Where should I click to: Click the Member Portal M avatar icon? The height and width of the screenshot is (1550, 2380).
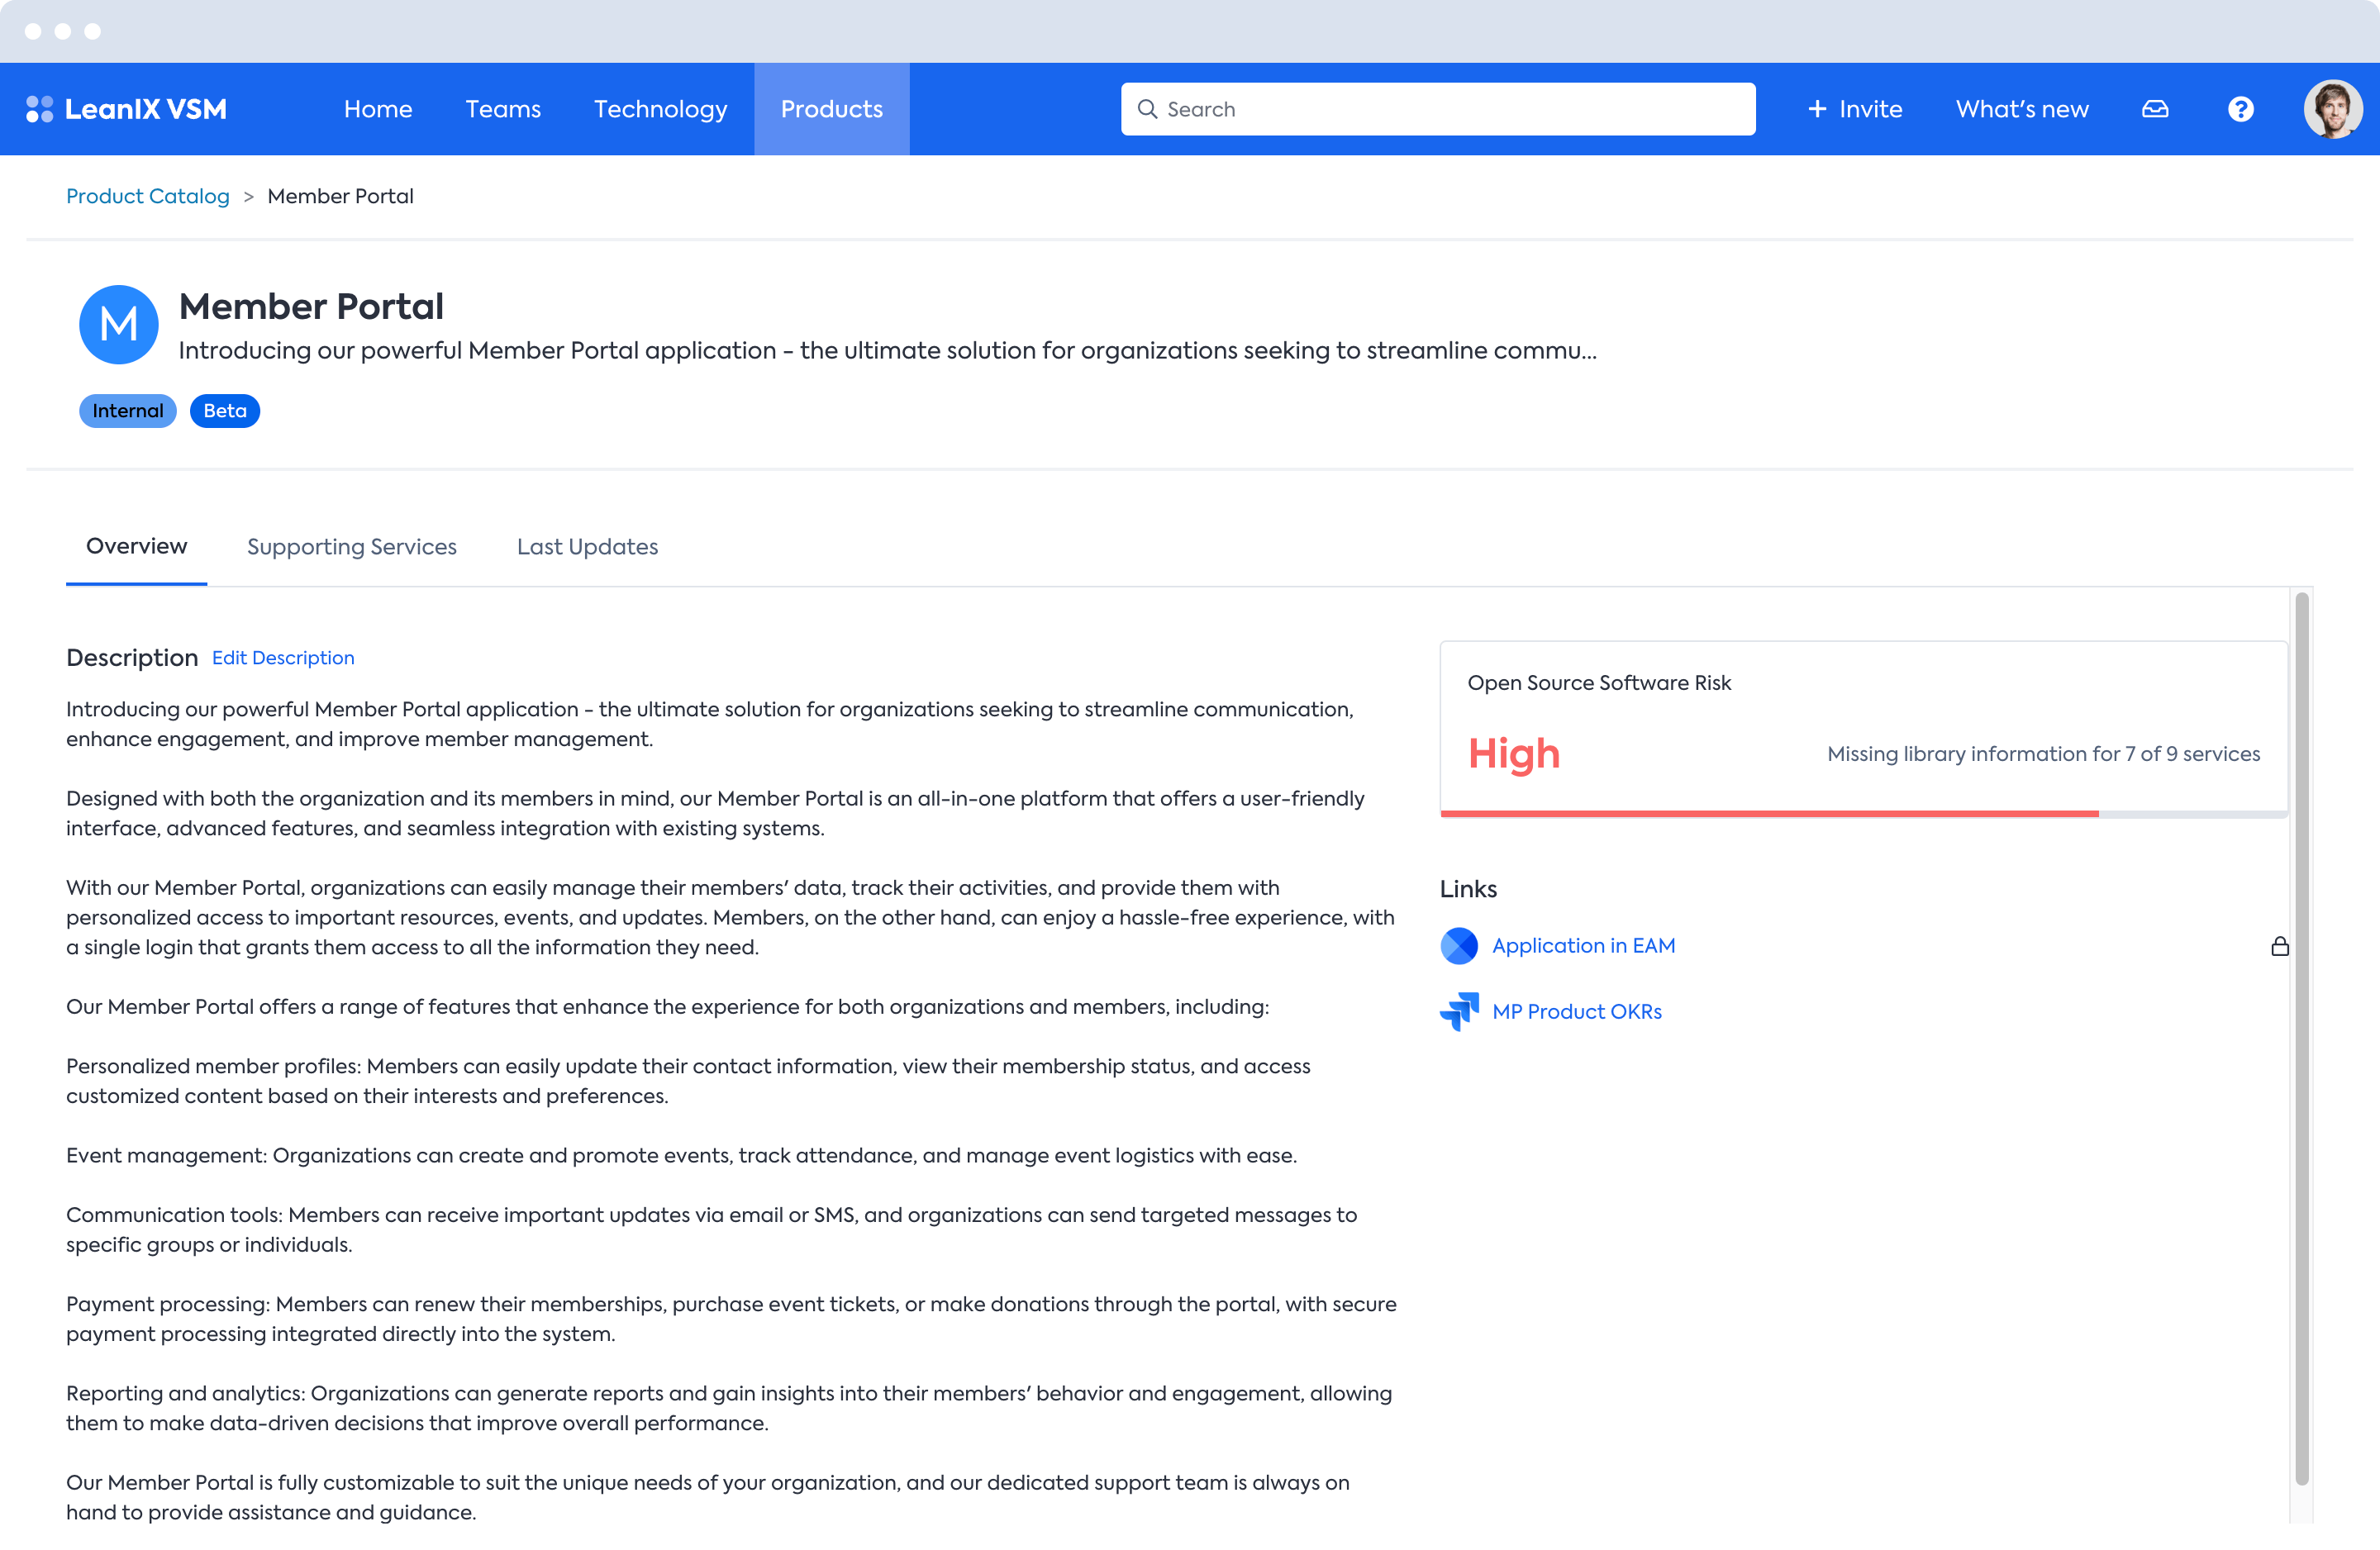coord(119,324)
